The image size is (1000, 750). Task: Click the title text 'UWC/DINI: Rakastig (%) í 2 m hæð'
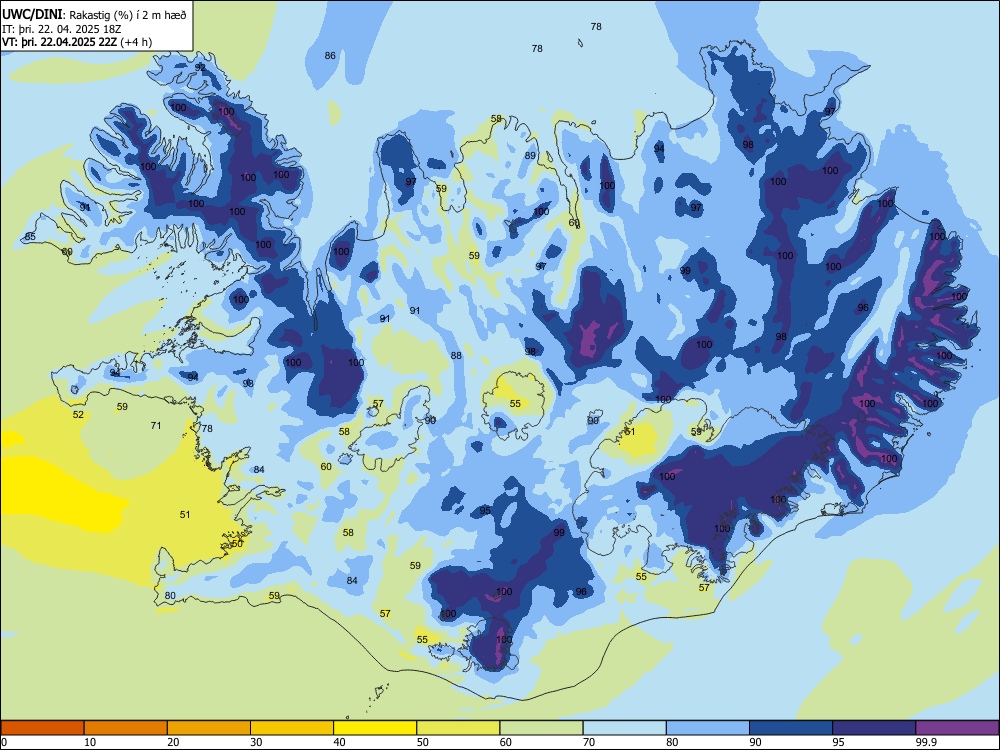click(94, 14)
